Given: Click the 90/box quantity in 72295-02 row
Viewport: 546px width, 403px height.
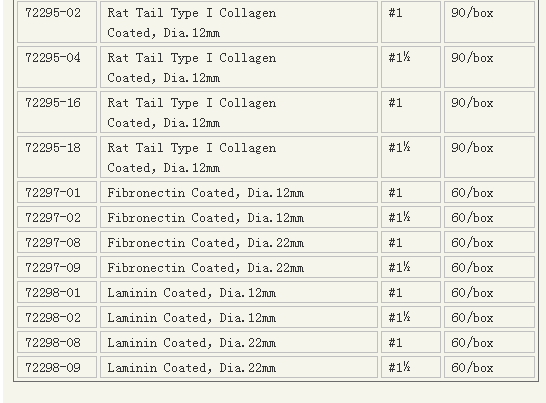Looking at the screenshot, I should coord(472,13).
